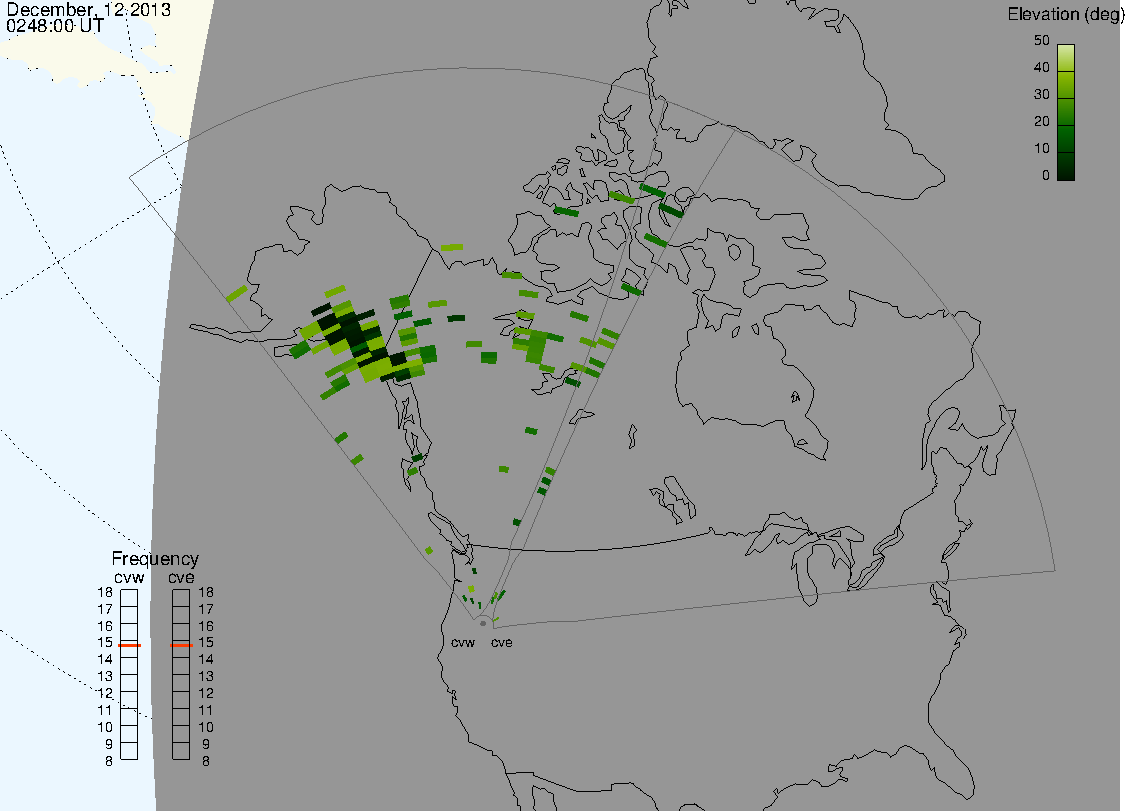
Task: Click the gray radar station dot
Action: 483,624
